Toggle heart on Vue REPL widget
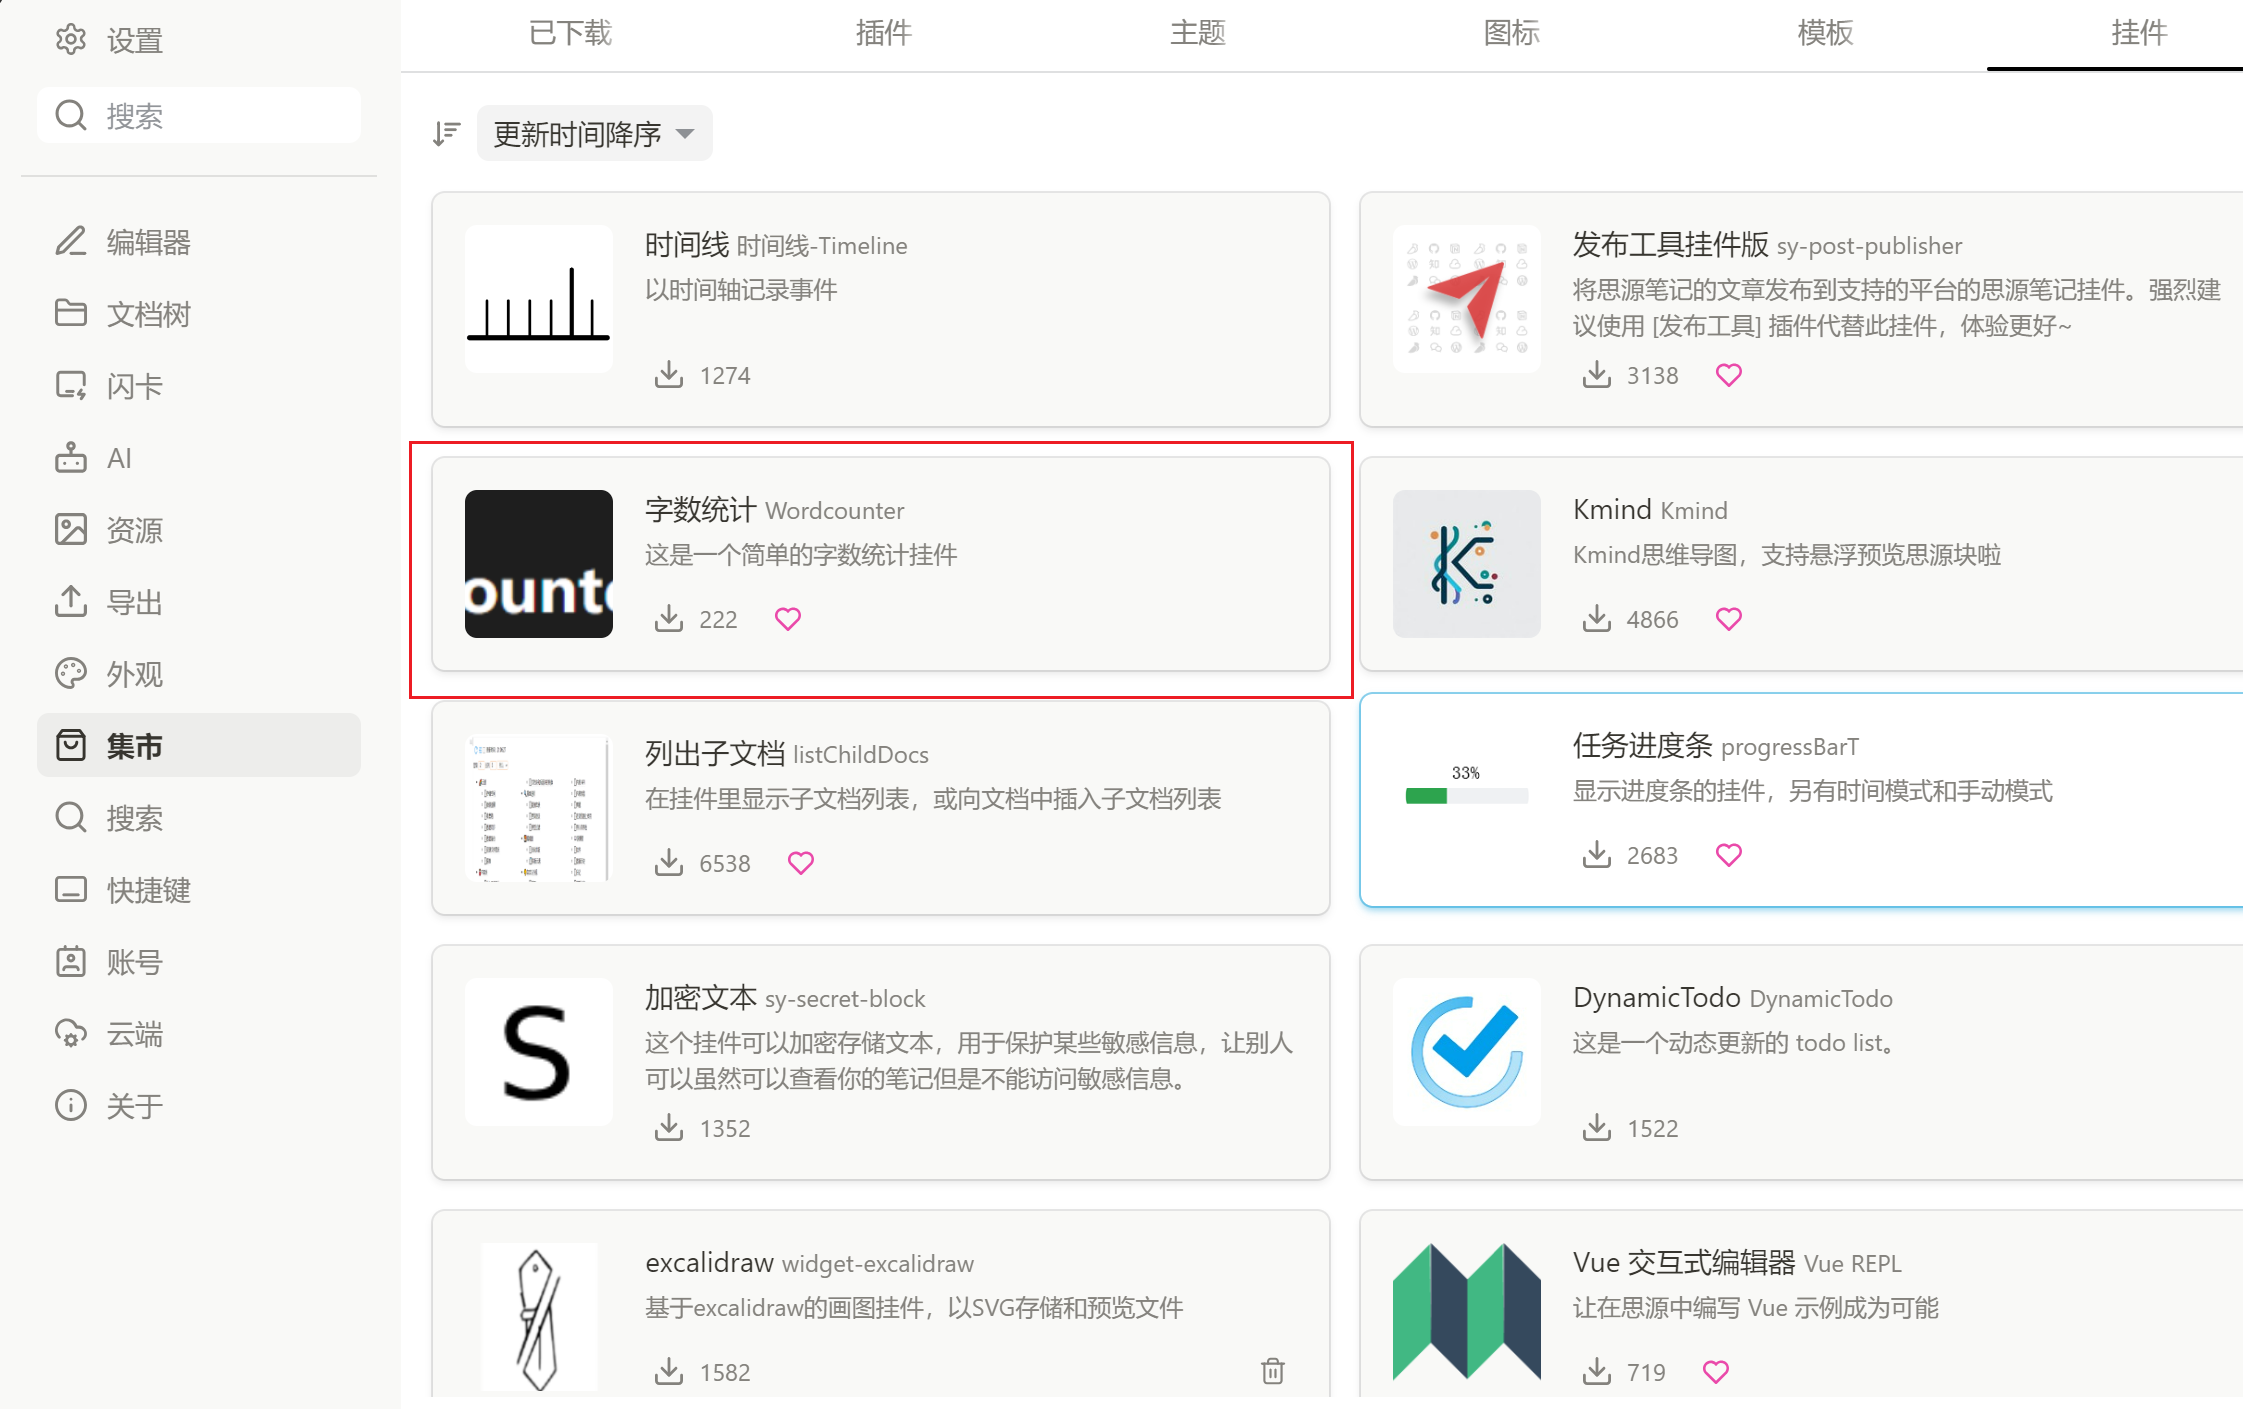 coord(1715,1372)
